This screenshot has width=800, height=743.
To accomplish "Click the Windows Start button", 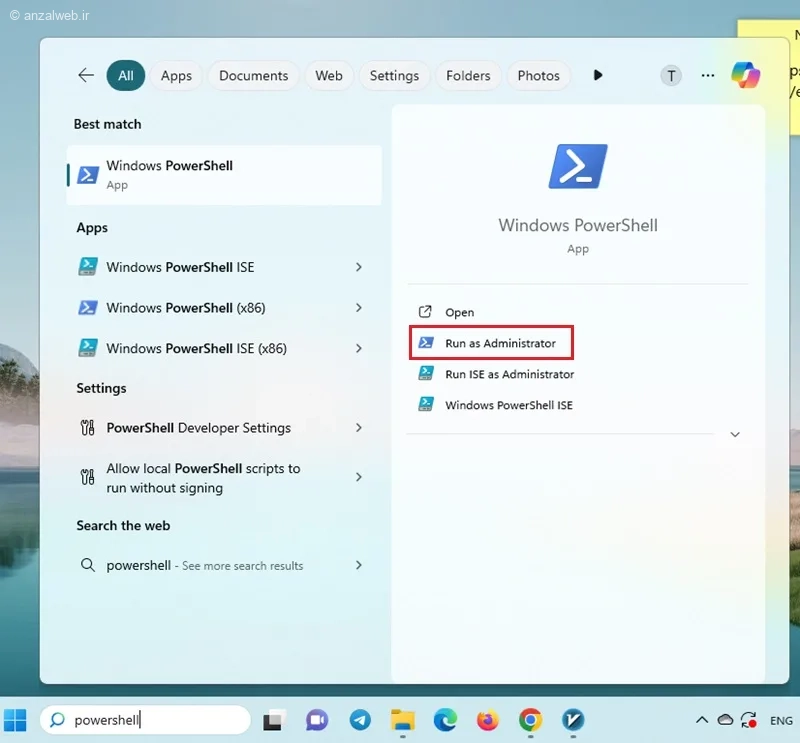I will [x=15, y=720].
